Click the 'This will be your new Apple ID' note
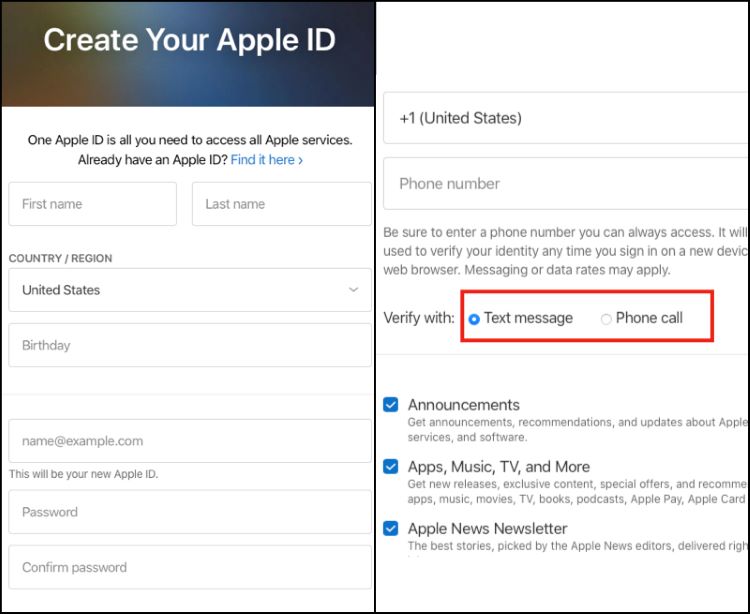Screen dimensions: 750x614 (x=83, y=474)
